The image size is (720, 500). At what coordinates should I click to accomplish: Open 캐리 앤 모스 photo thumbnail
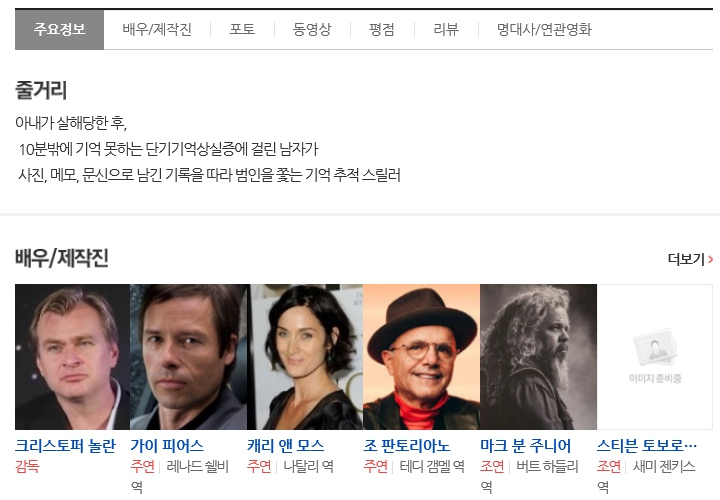[305, 357]
